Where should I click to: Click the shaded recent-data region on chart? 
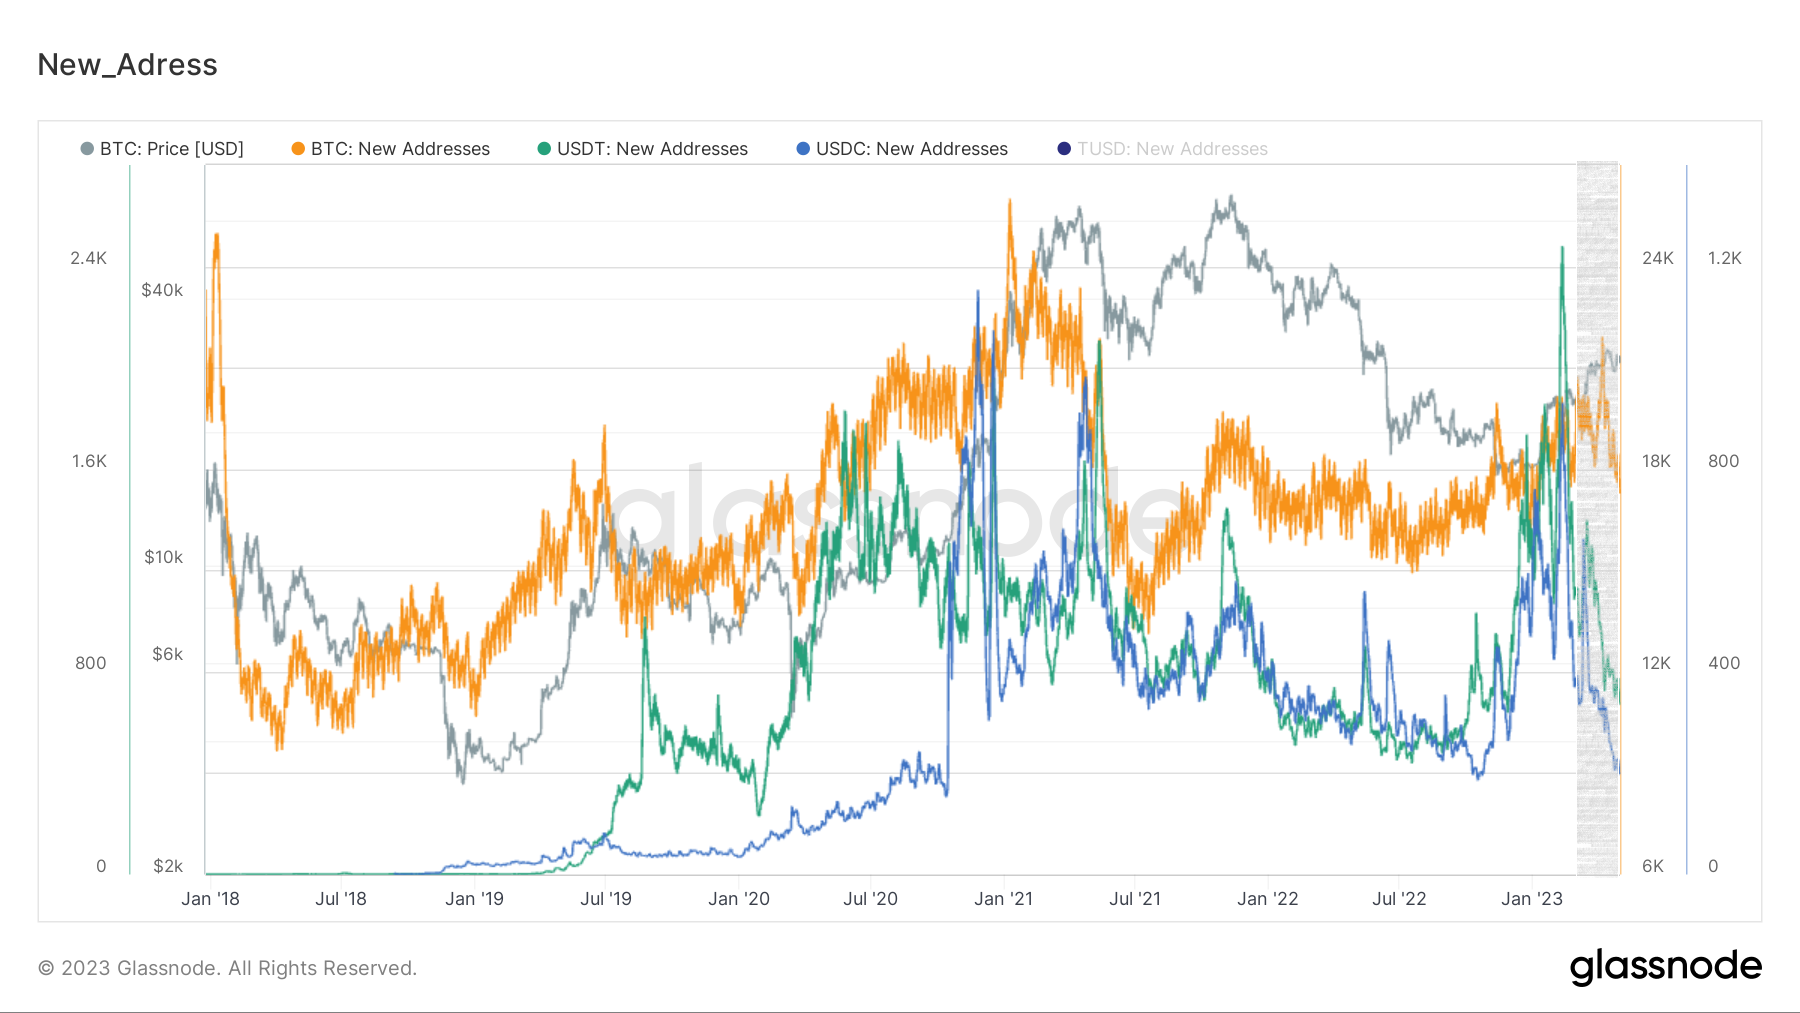coord(1597,520)
